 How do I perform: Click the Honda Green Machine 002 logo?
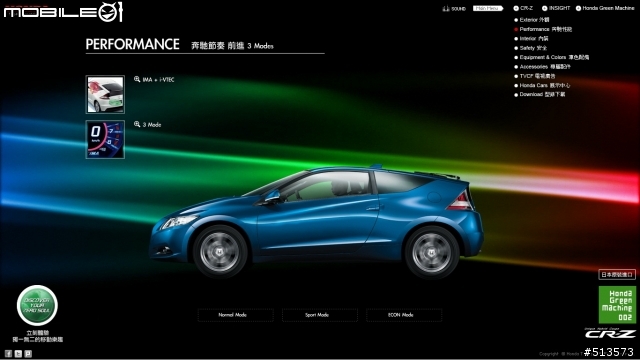click(617, 304)
